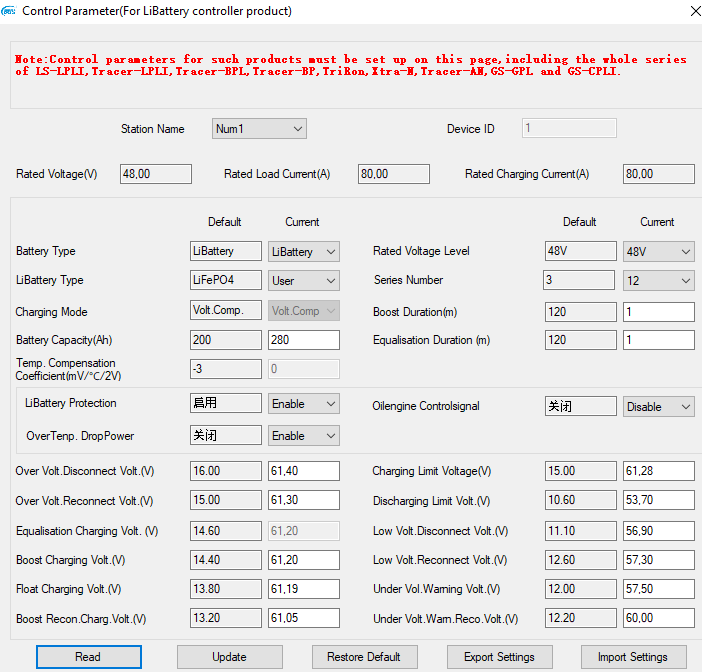Expand the Battery Type current dropdown

tap(304, 252)
